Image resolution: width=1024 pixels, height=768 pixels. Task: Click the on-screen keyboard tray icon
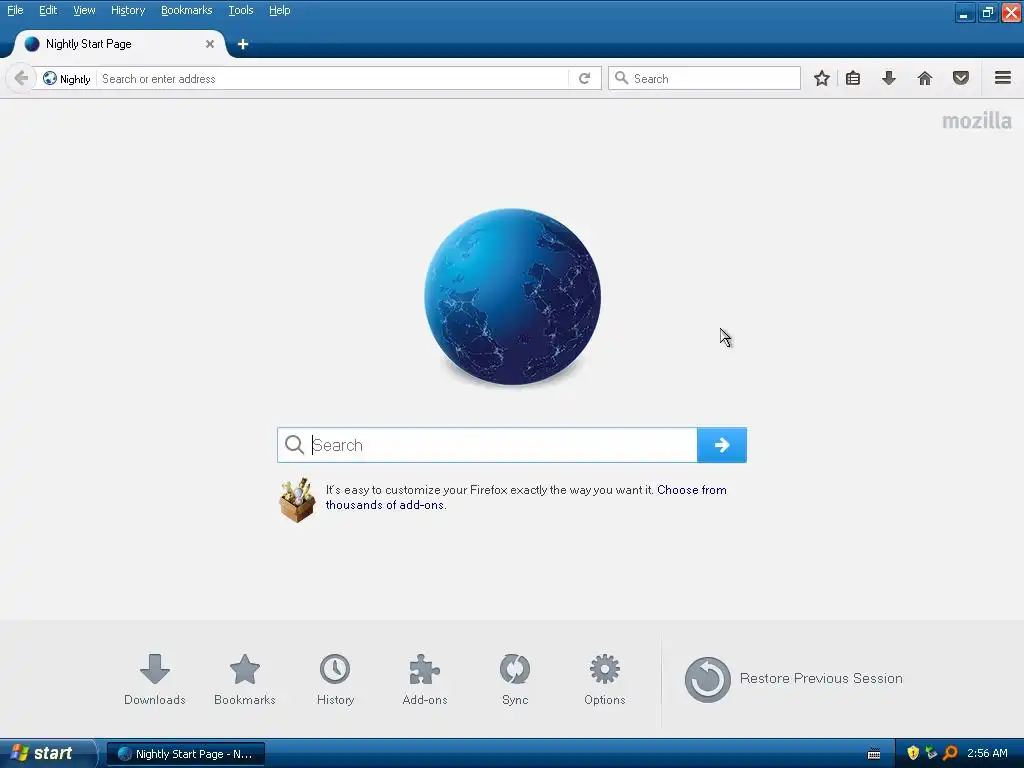(874, 754)
